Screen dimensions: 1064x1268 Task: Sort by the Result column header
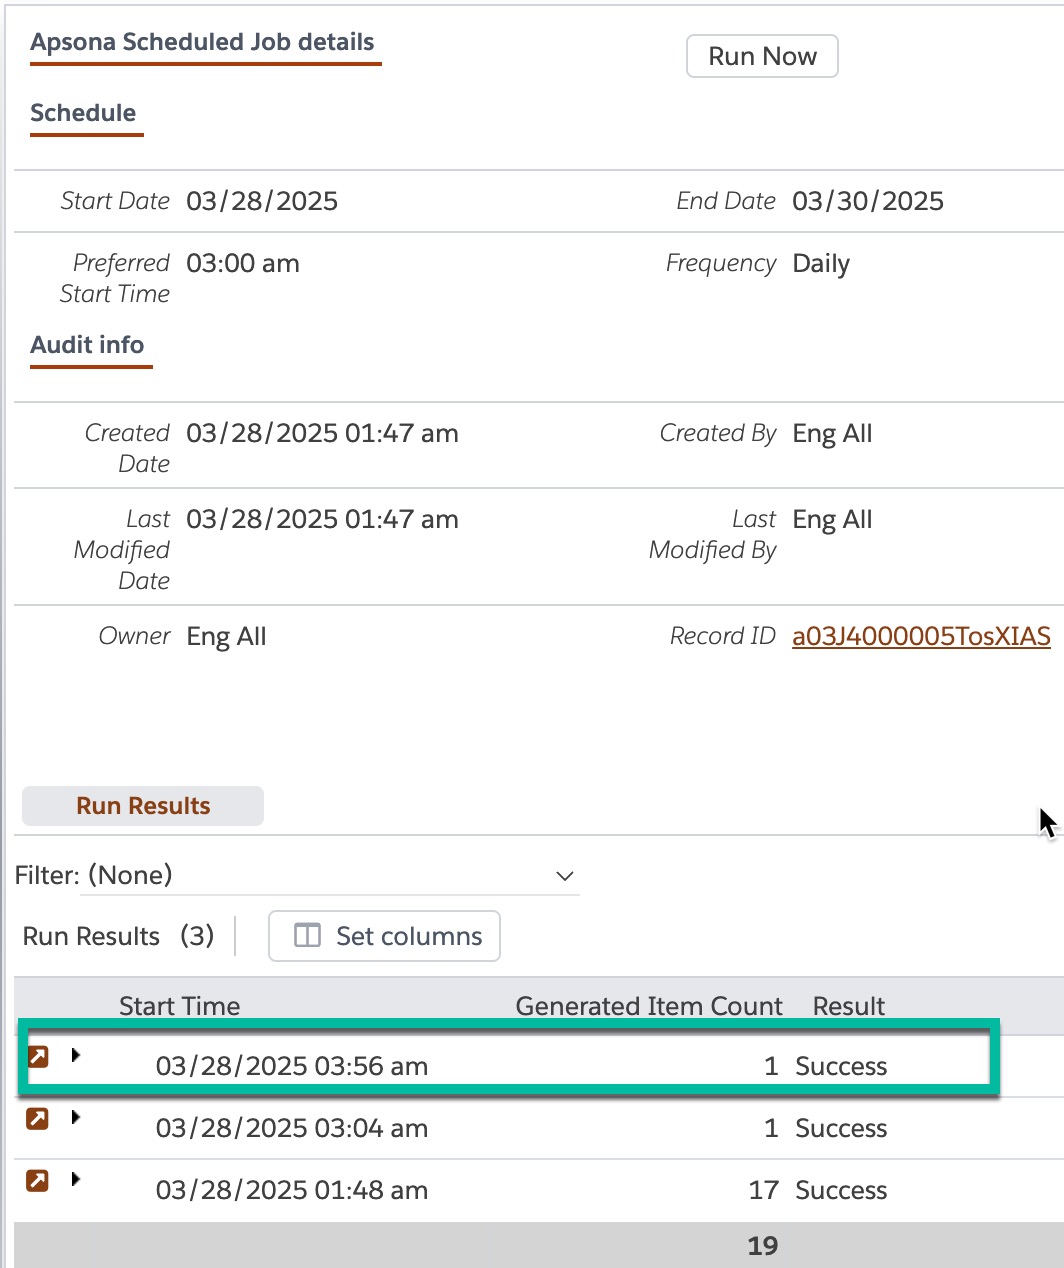[849, 1006]
